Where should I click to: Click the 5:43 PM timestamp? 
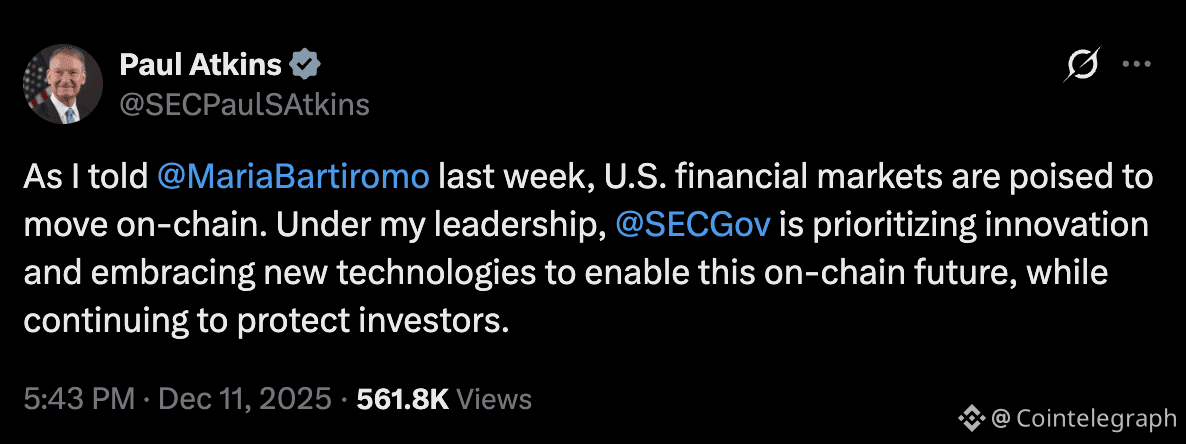coord(78,400)
